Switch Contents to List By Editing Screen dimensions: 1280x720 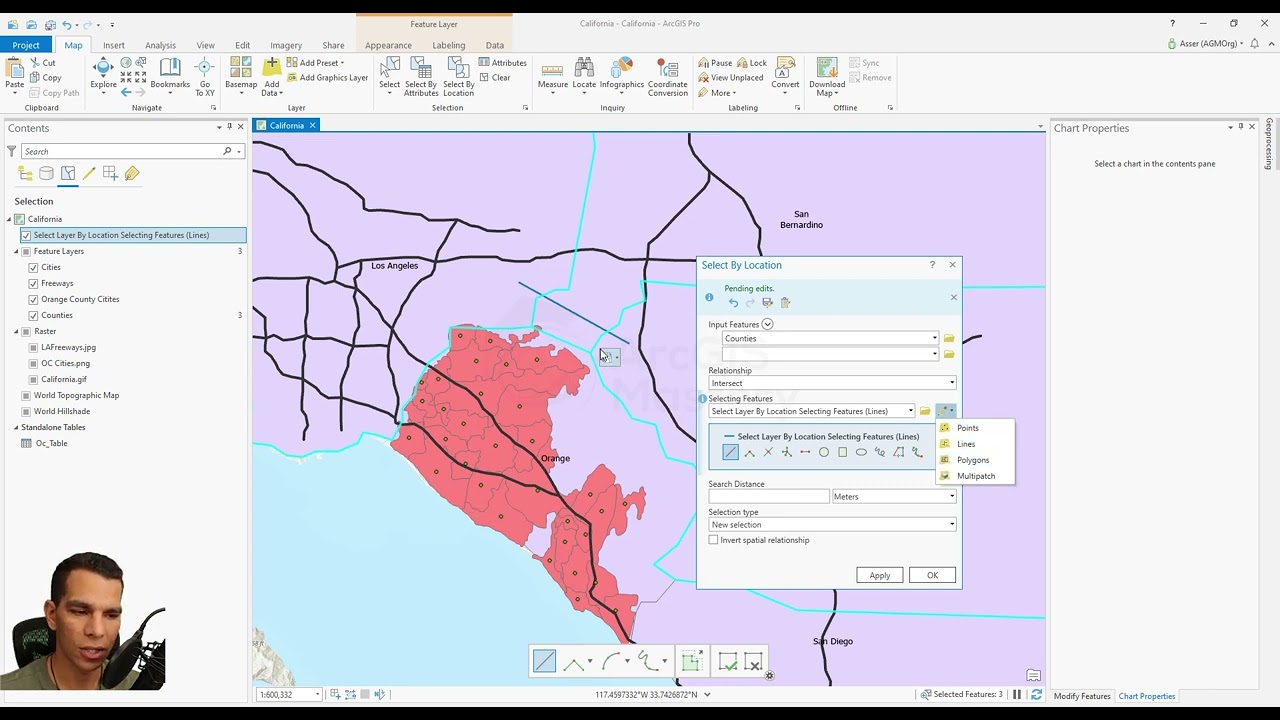[89, 174]
